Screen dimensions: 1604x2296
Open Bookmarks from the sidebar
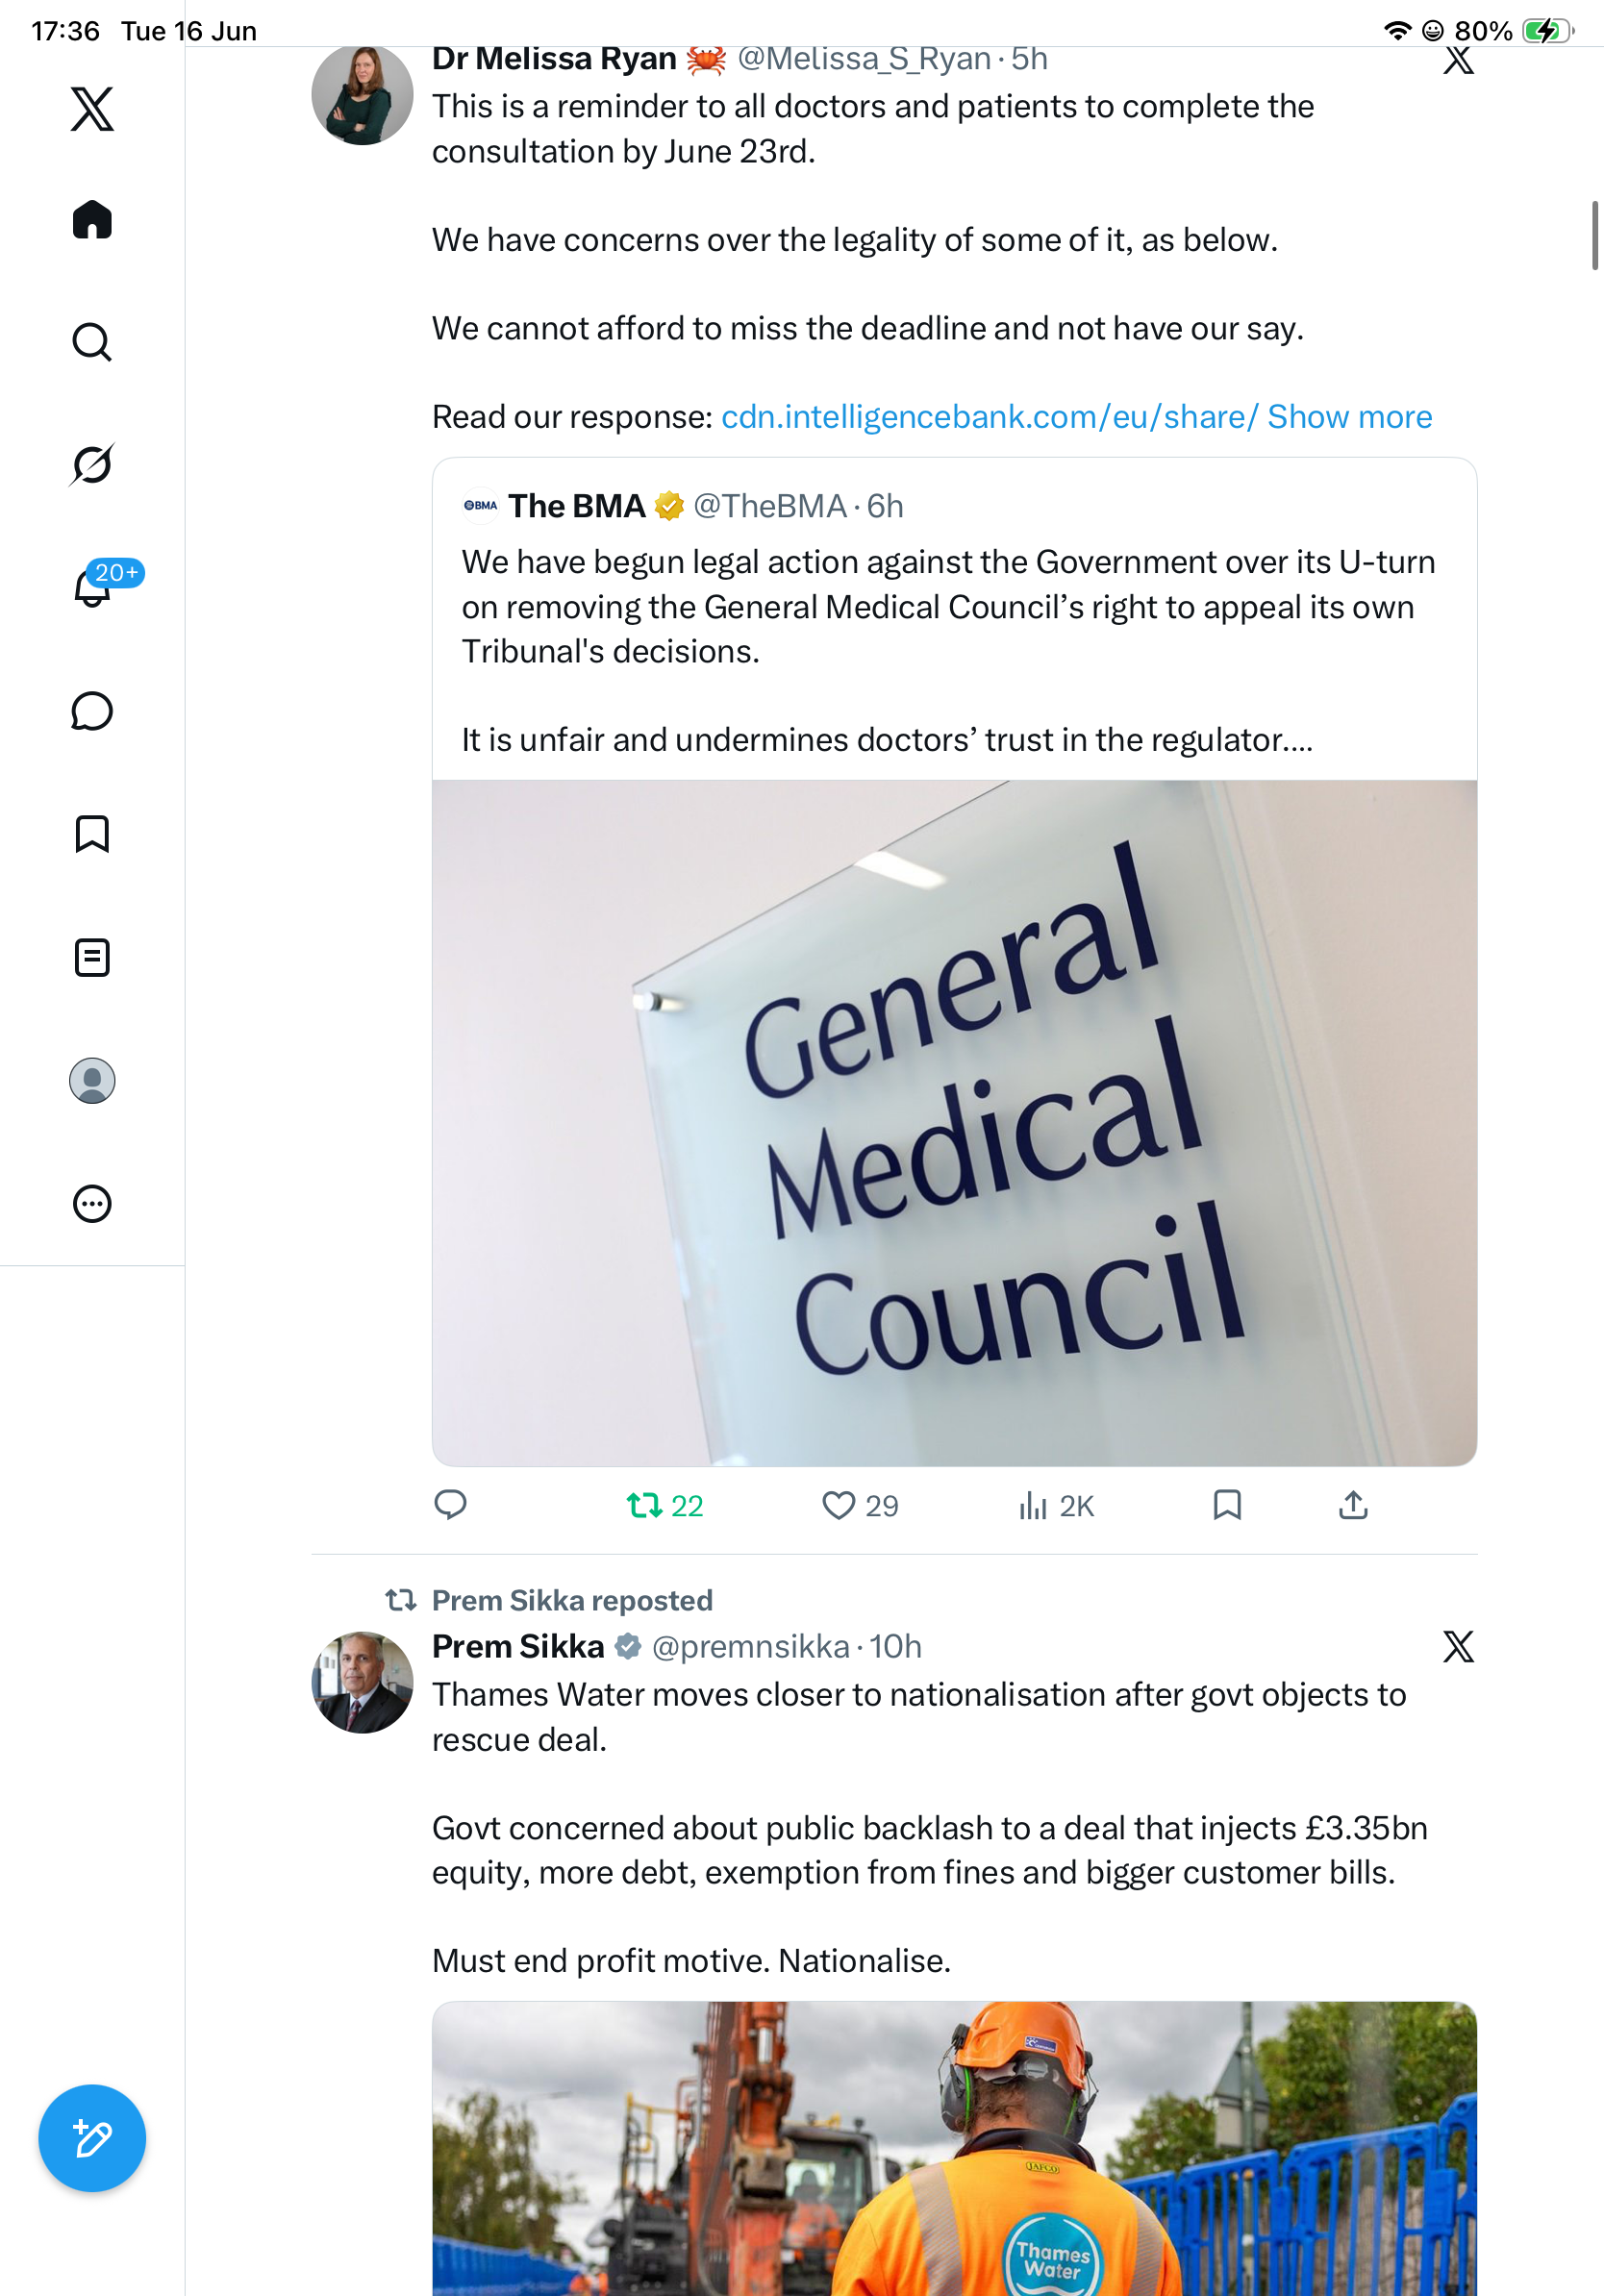coord(92,834)
